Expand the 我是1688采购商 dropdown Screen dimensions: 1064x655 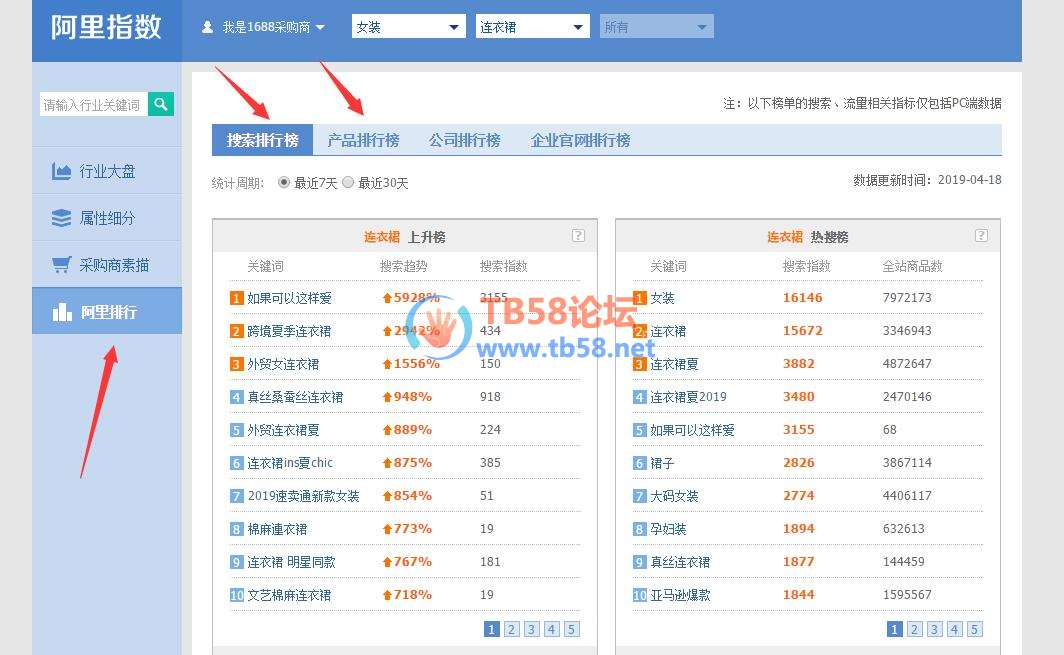(273, 27)
